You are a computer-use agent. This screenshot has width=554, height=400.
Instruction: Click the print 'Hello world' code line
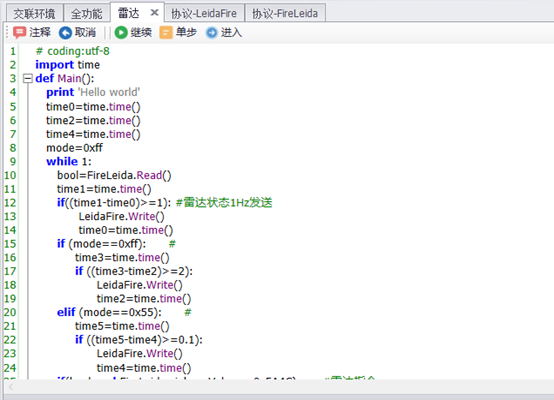point(93,92)
